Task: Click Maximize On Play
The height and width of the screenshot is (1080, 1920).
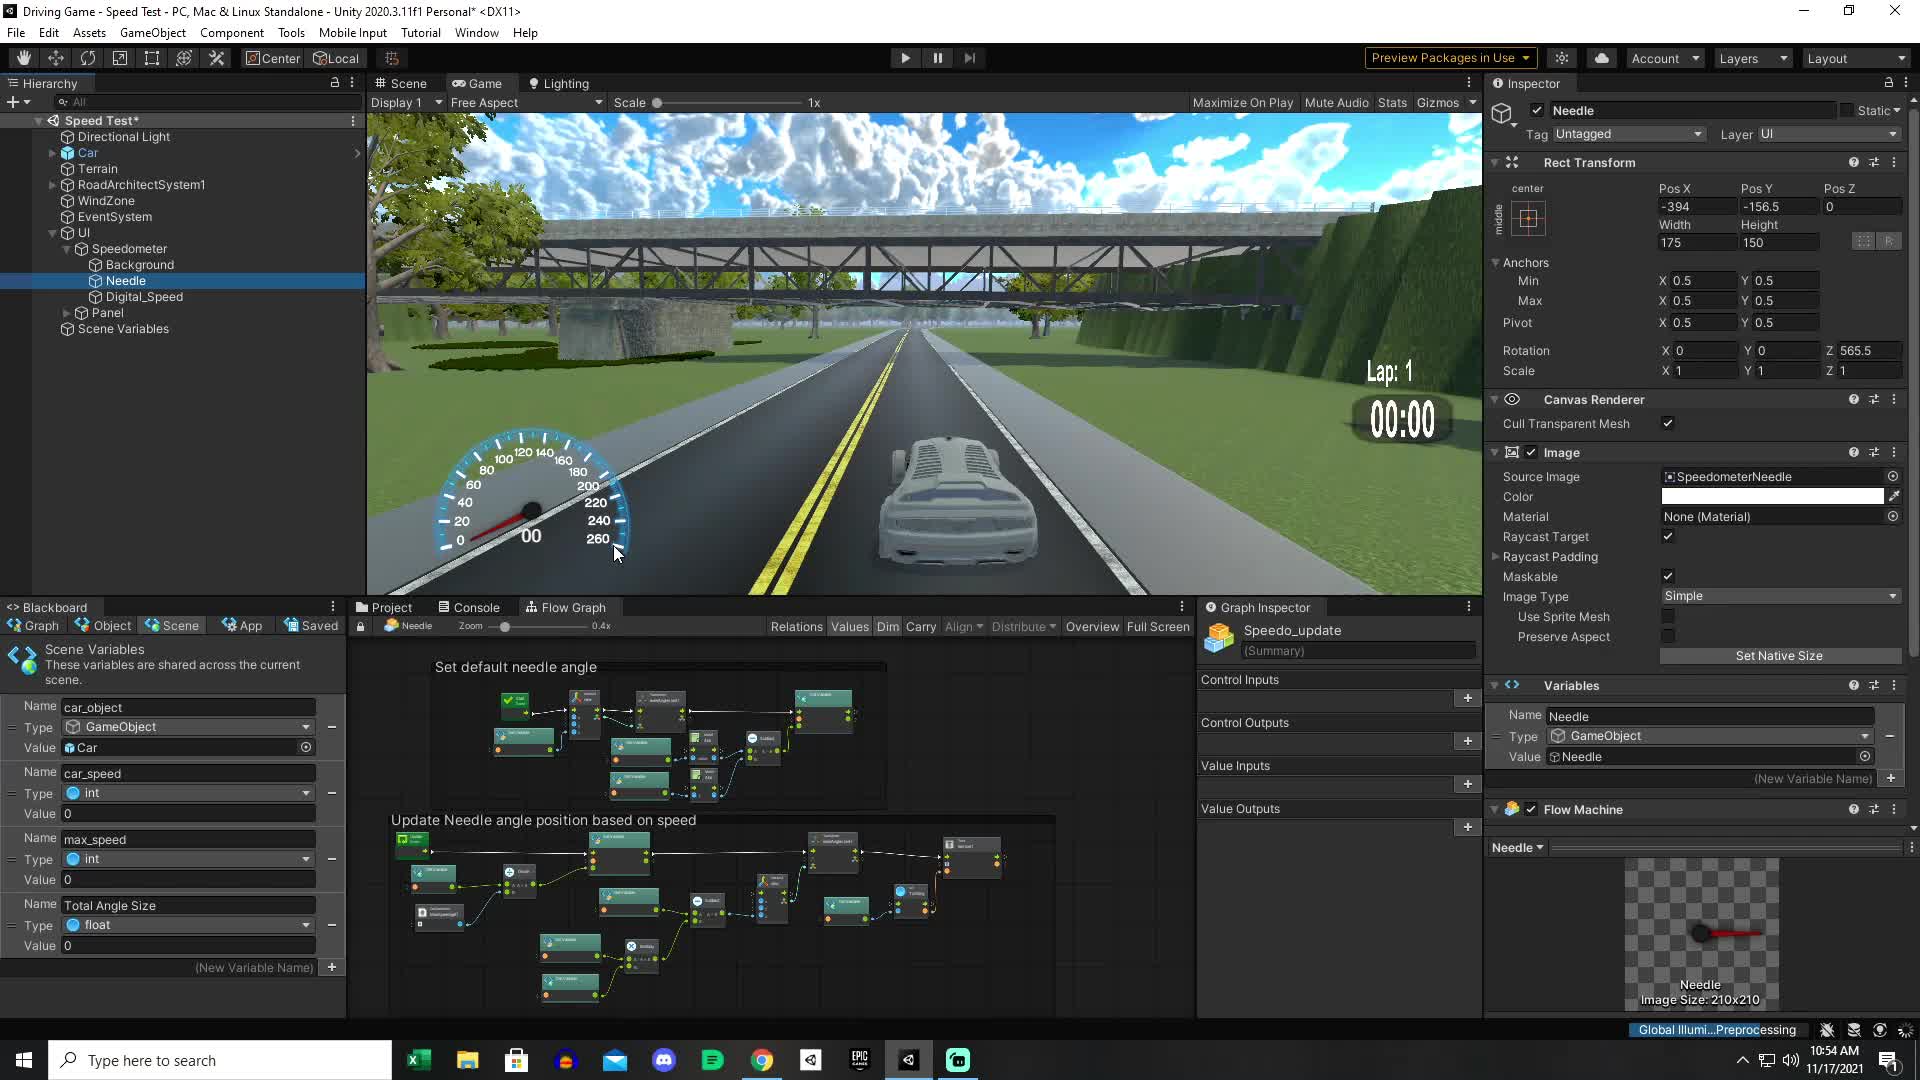Action: (x=1243, y=102)
